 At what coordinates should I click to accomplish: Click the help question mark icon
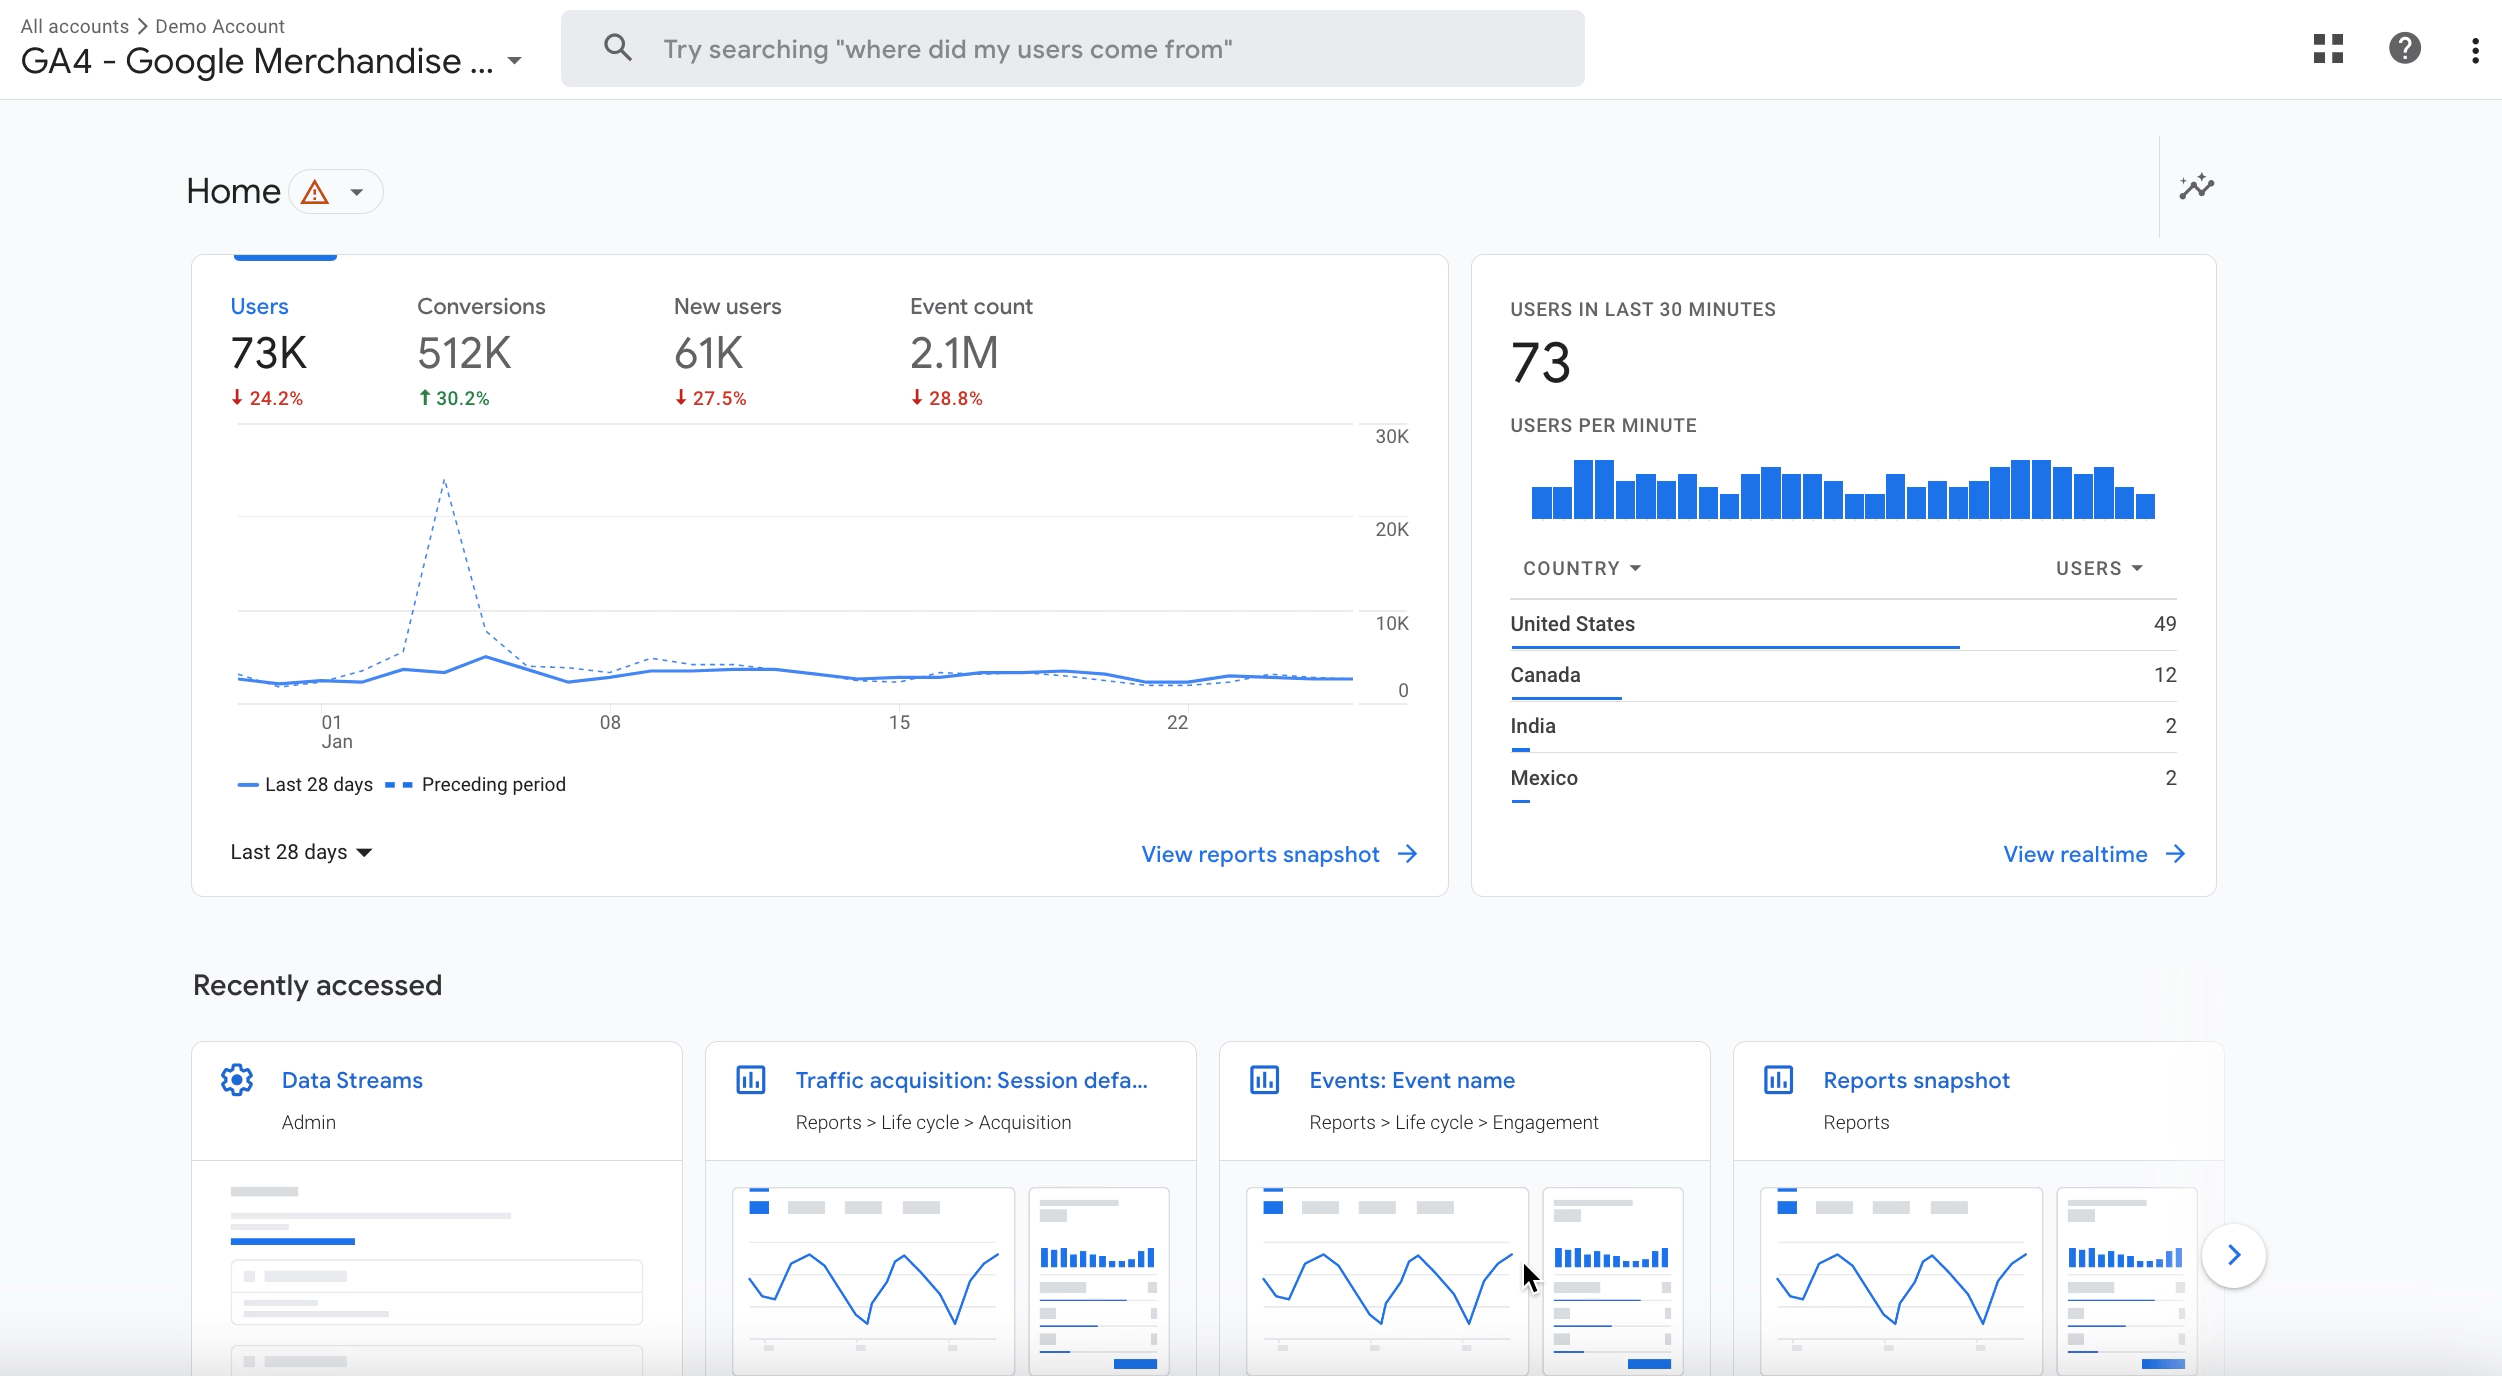pos(2405,47)
